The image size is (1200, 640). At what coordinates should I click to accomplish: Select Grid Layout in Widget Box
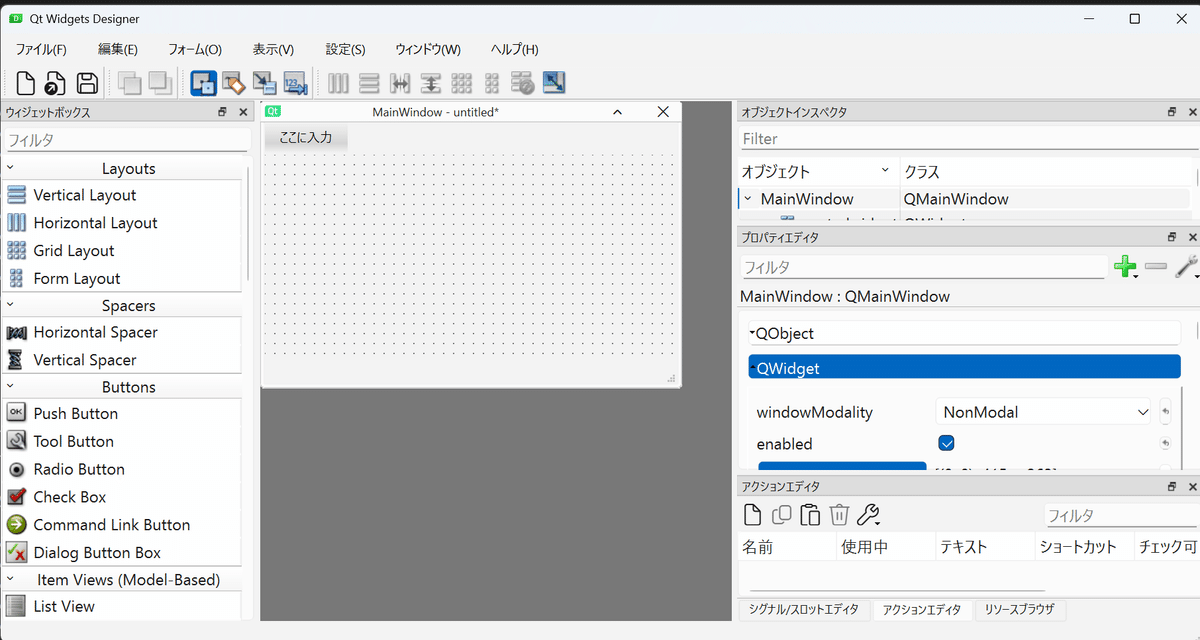tap(73, 251)
